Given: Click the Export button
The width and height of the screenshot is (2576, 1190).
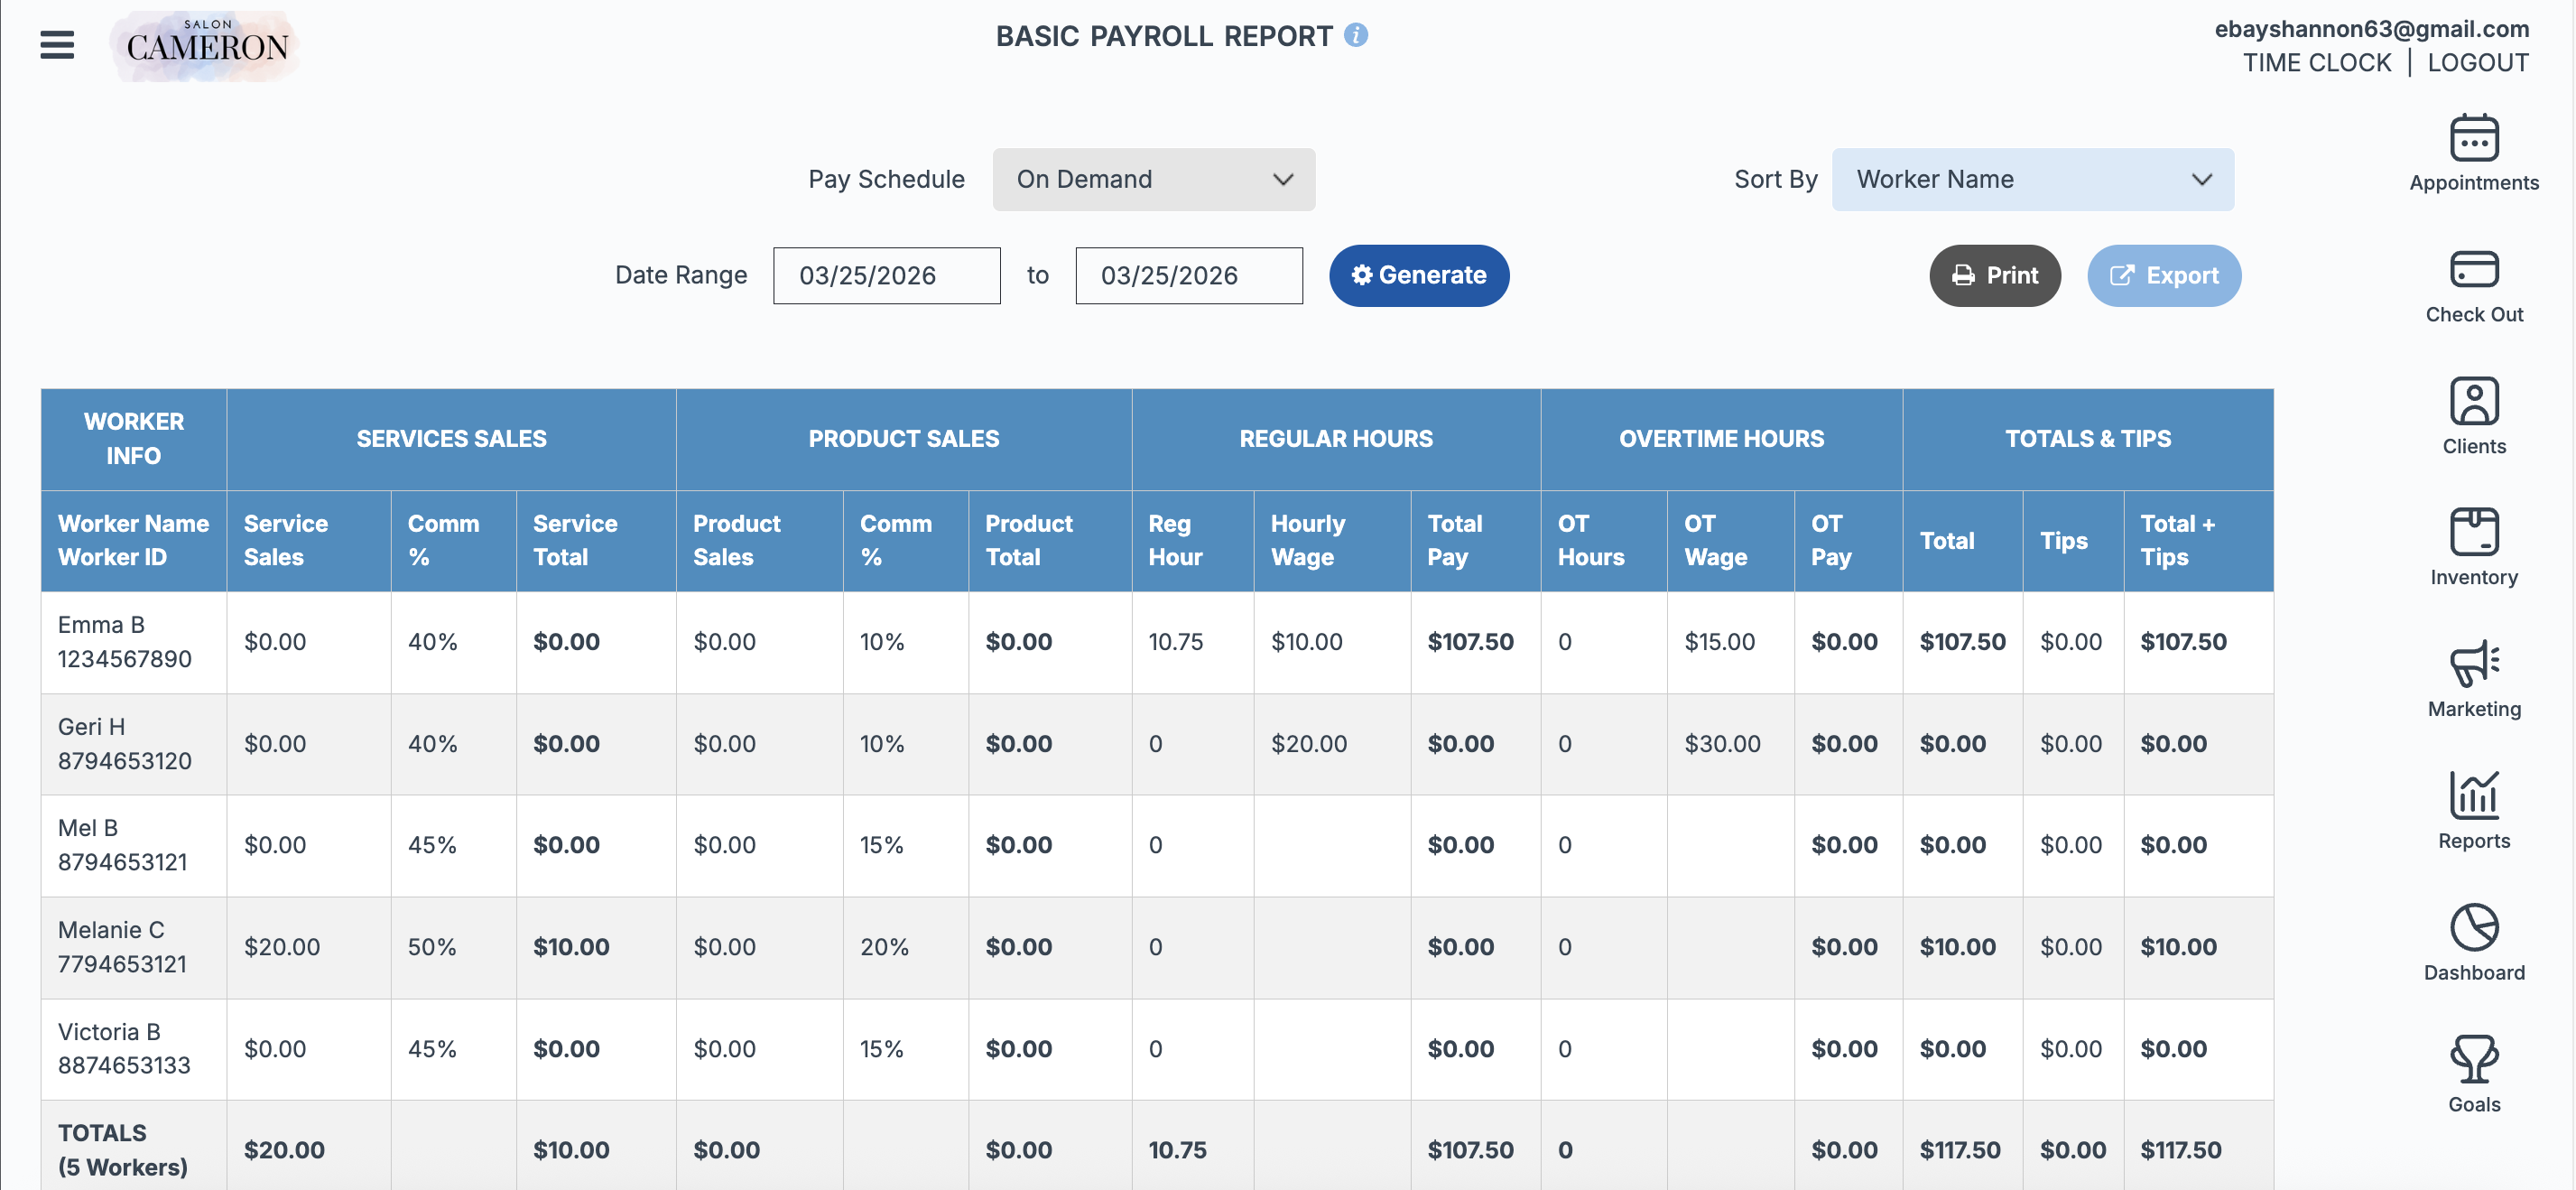Looking at the screenshot, I should point(2163,276).
